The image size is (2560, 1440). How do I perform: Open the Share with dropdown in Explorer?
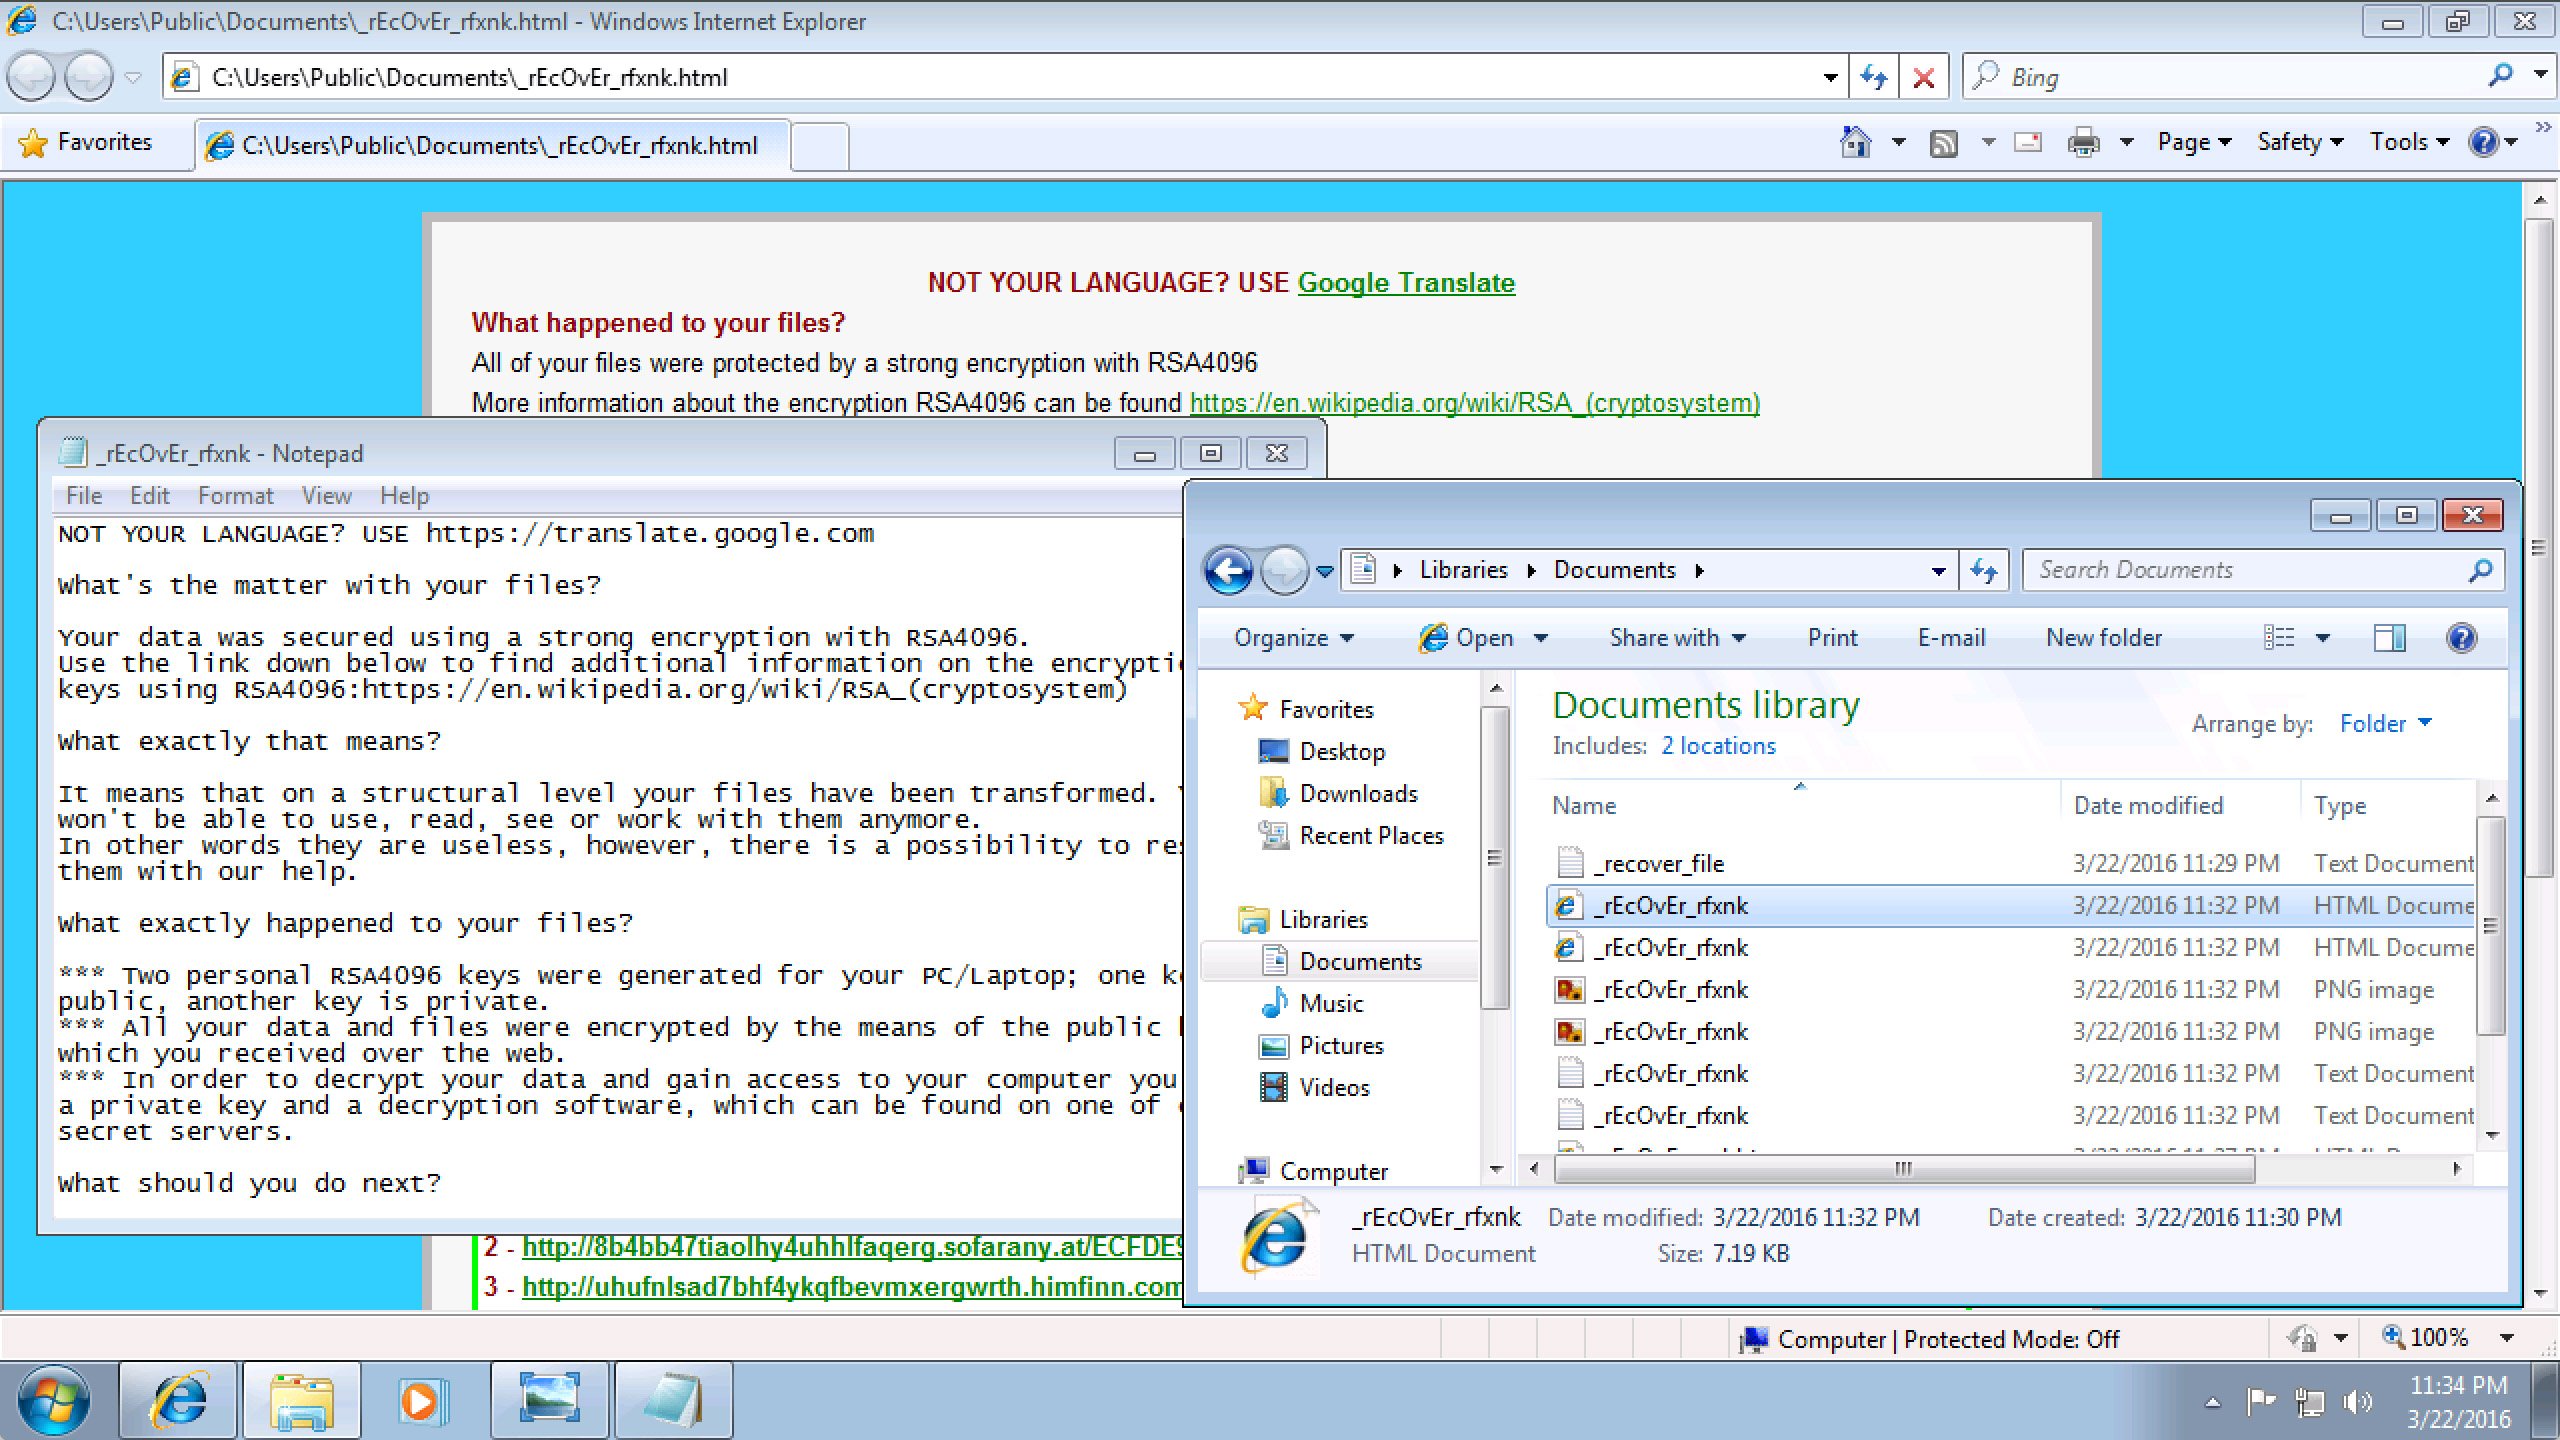1677,638
